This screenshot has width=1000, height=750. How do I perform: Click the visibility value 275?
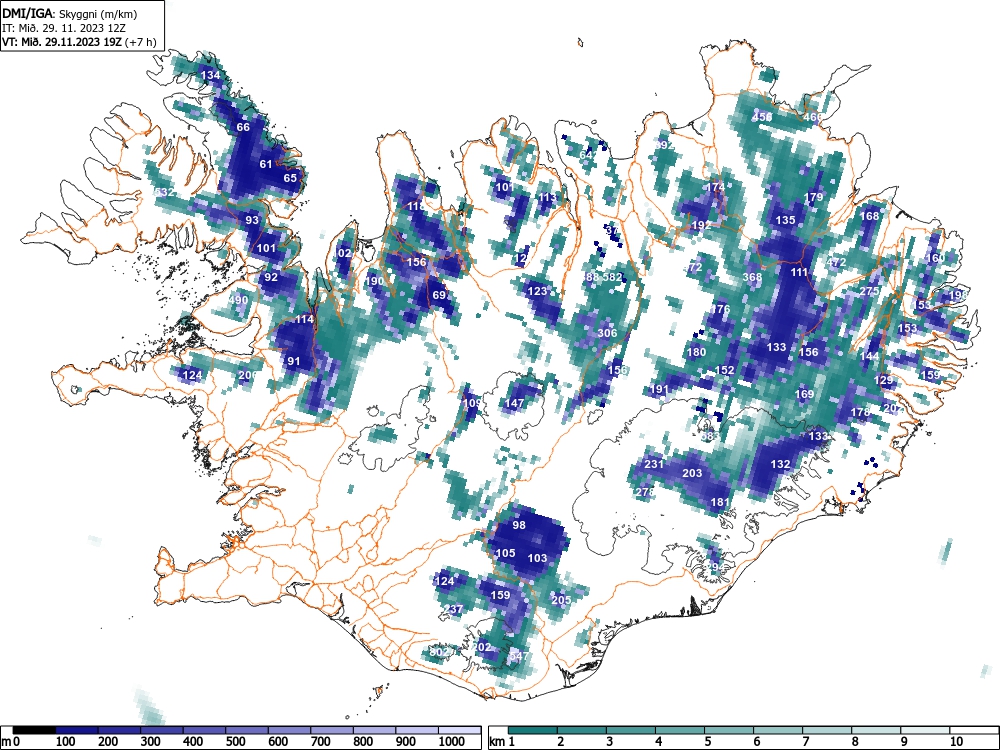869,291
